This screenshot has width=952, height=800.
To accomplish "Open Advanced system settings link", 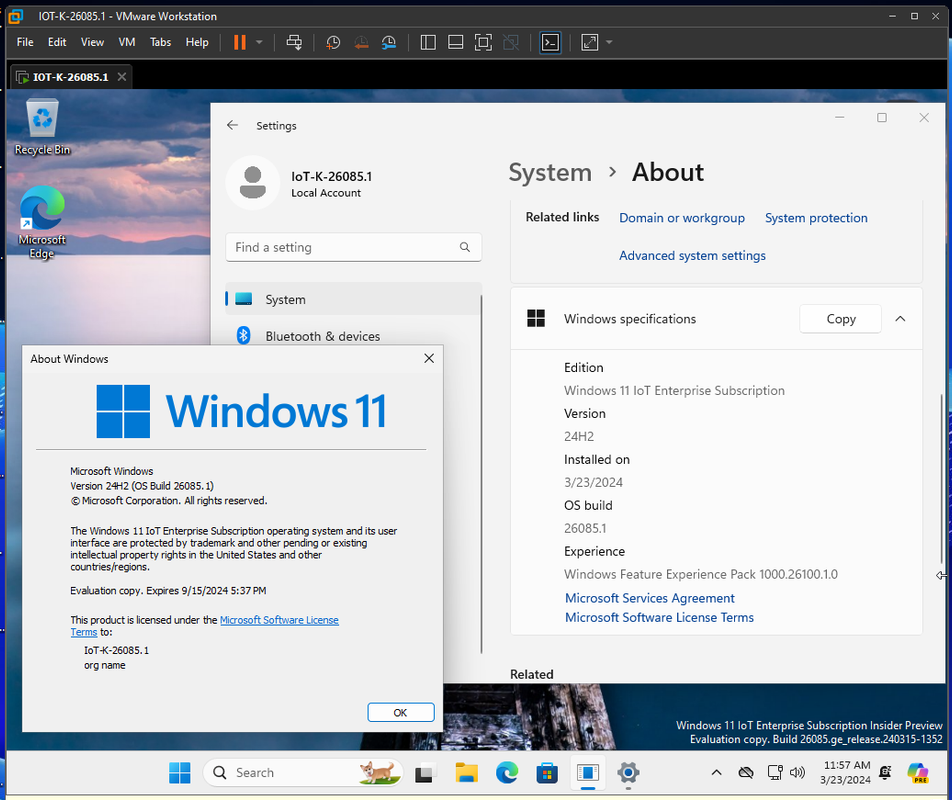I will 692,256.
